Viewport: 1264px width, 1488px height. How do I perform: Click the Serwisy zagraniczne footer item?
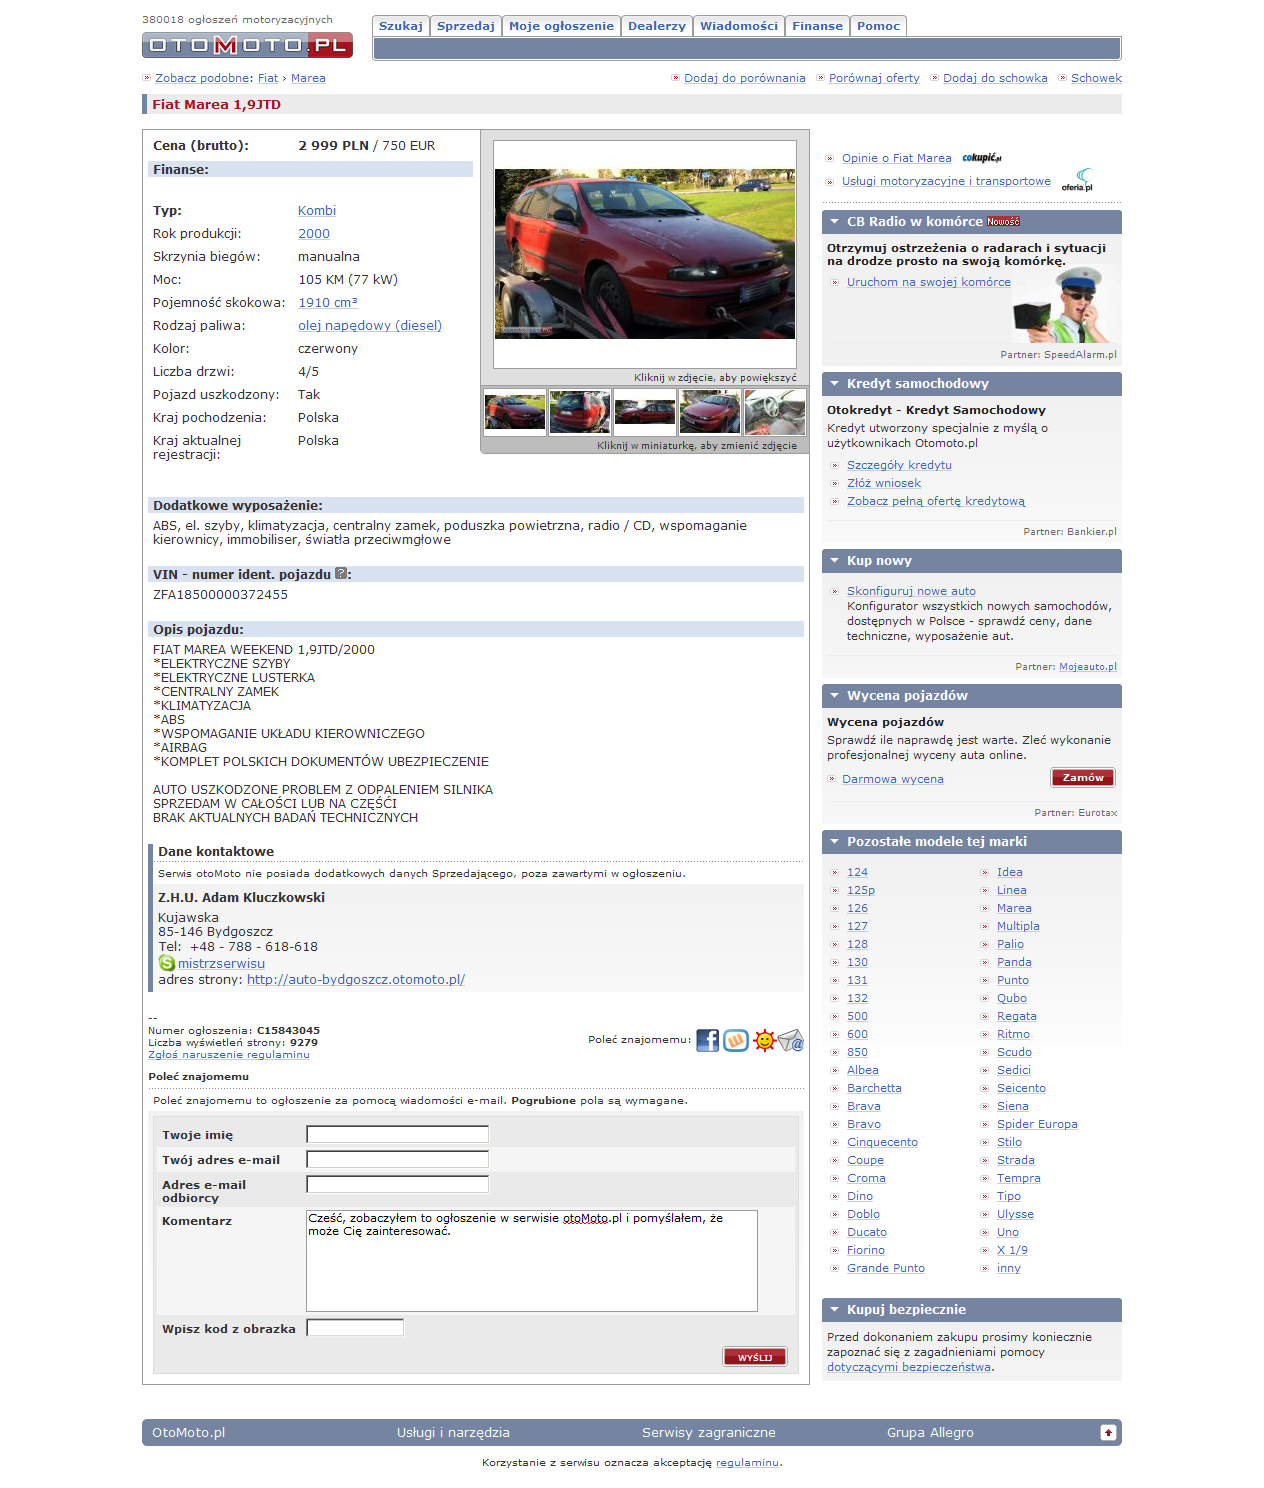coord(709,1432)
